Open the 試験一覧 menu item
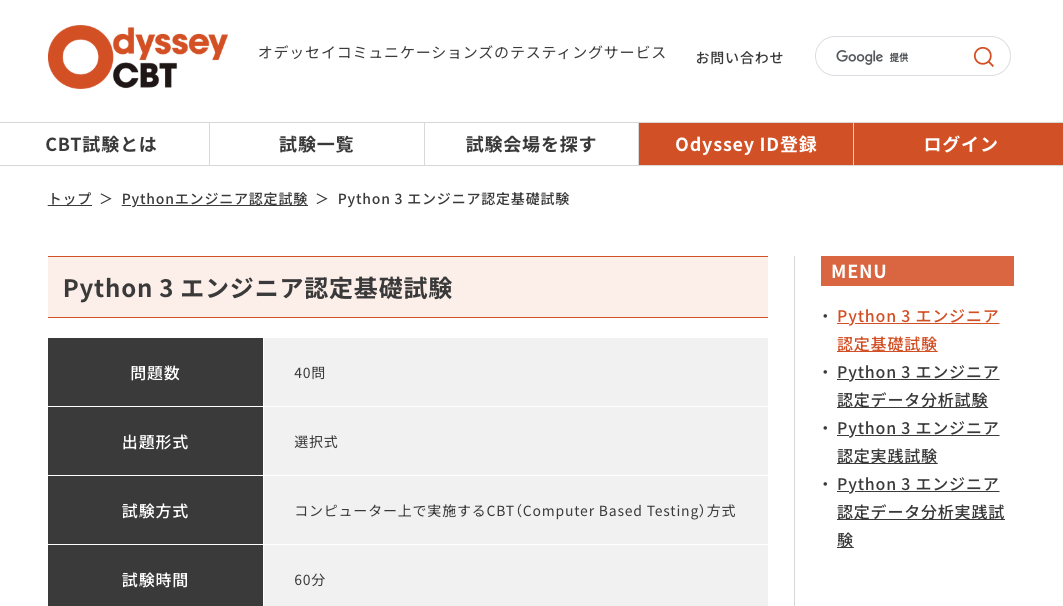The height and width of the screenshot is (606, 1063). (317, 144)
